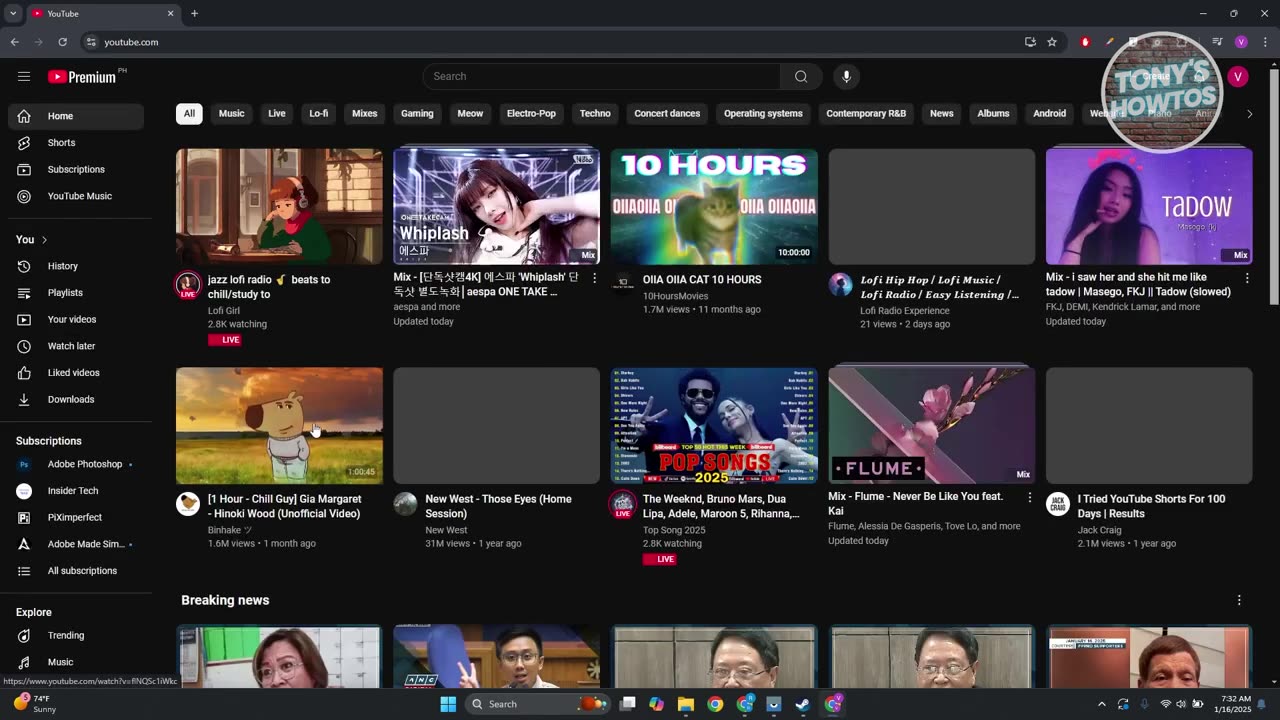Open File Explorer from taskbar
This screenshot has width=1280, height=720.
point(686,704)
